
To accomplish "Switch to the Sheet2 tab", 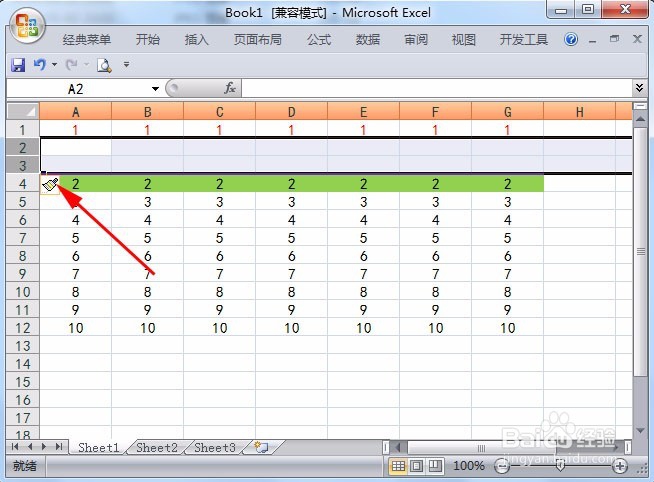I will point(156,447).
